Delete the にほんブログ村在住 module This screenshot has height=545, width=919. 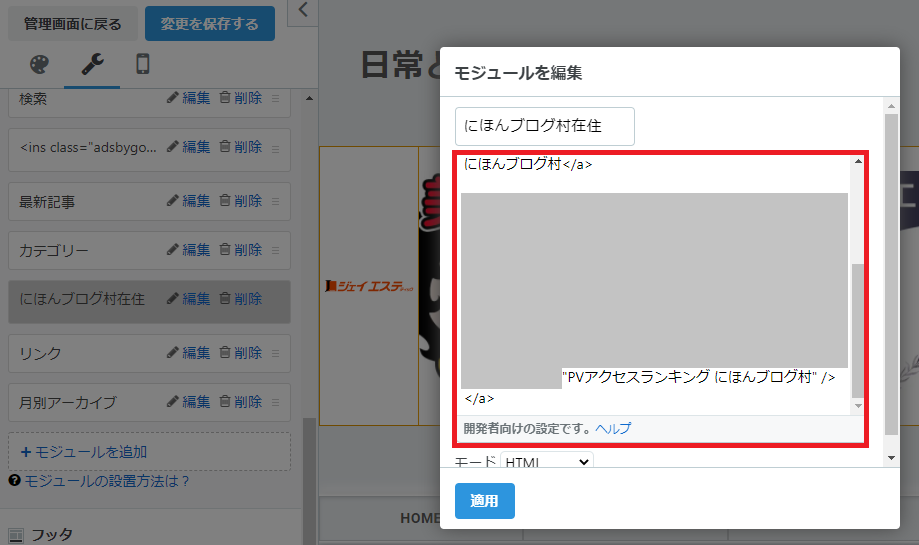point(241,299)
